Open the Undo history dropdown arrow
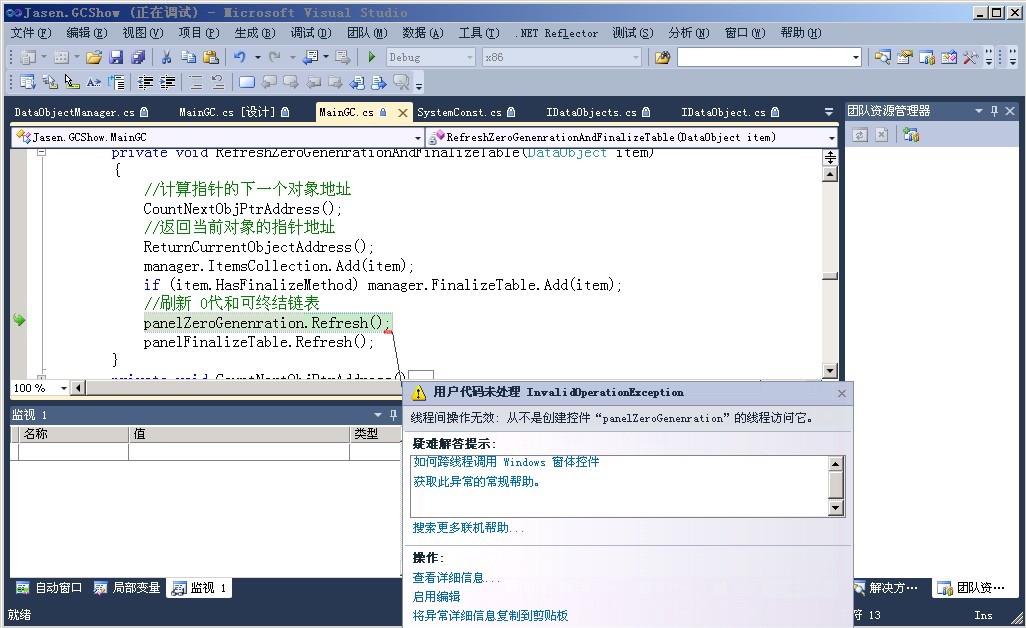Viewport: 1026px width, 628px height. coord(258,58)
